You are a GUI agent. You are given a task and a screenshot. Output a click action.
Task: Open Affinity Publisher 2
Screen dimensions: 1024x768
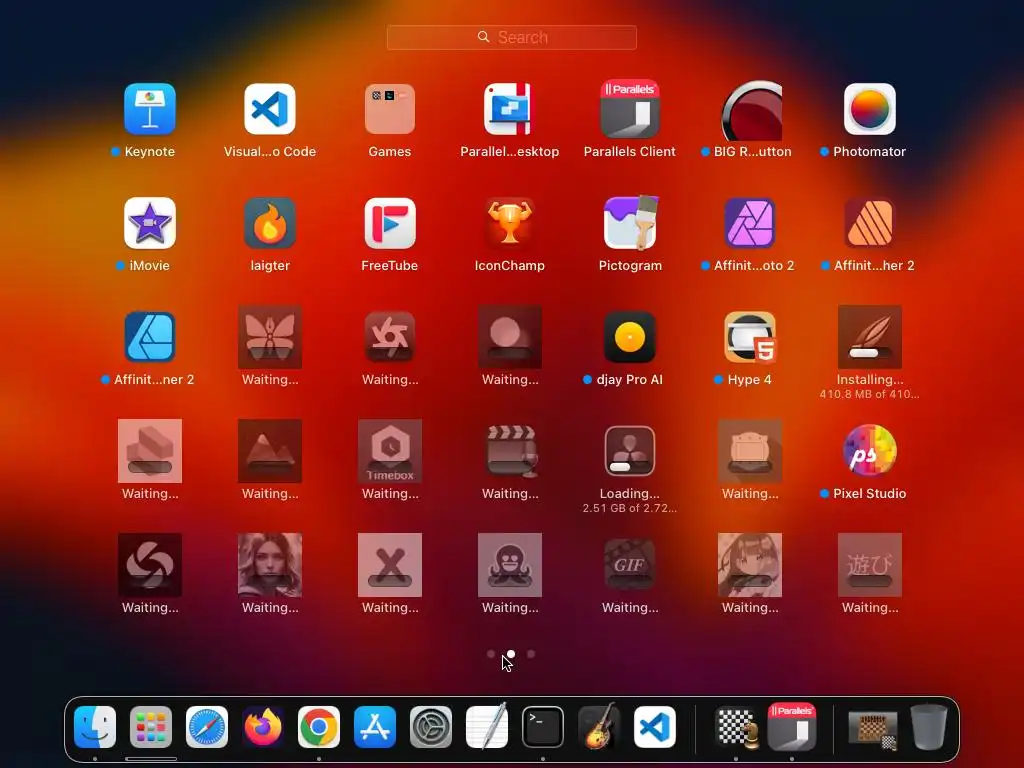pyautogui.click(x=870, y=223)
